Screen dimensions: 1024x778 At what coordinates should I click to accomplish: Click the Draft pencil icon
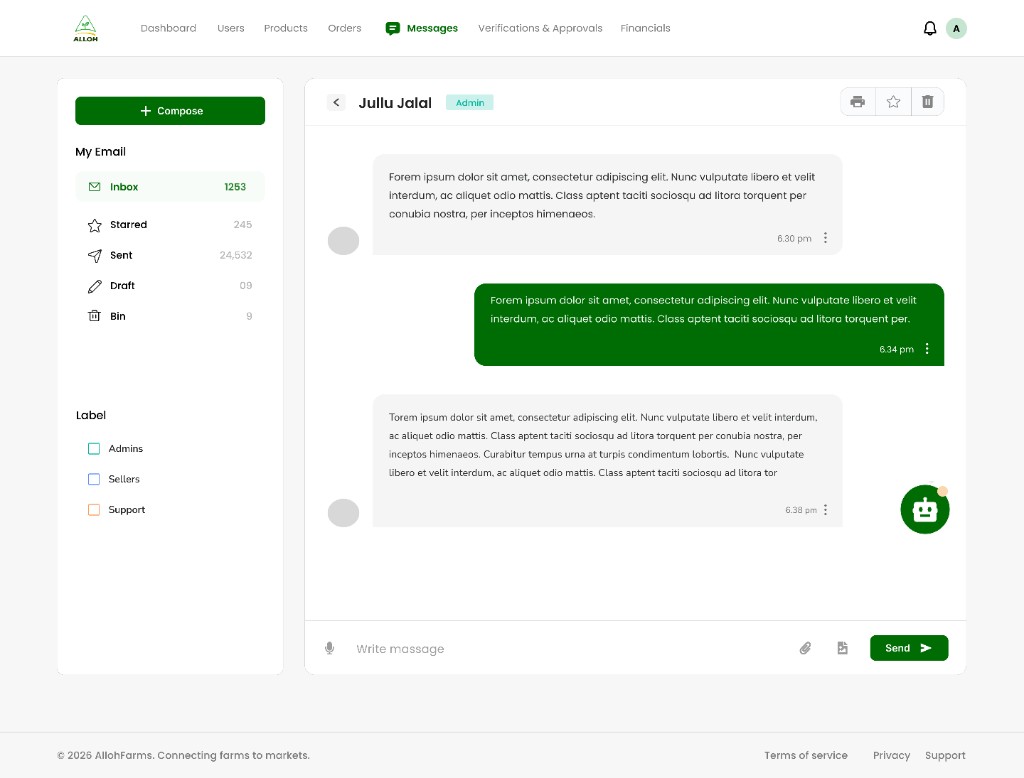(x=95, y=286)
